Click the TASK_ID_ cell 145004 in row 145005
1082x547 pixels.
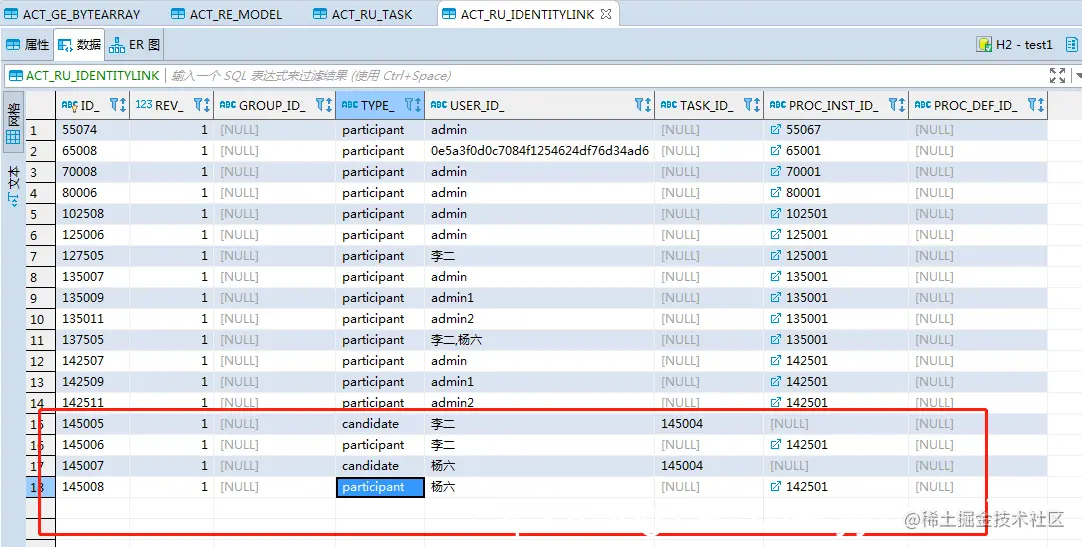(x=709, y=424)
